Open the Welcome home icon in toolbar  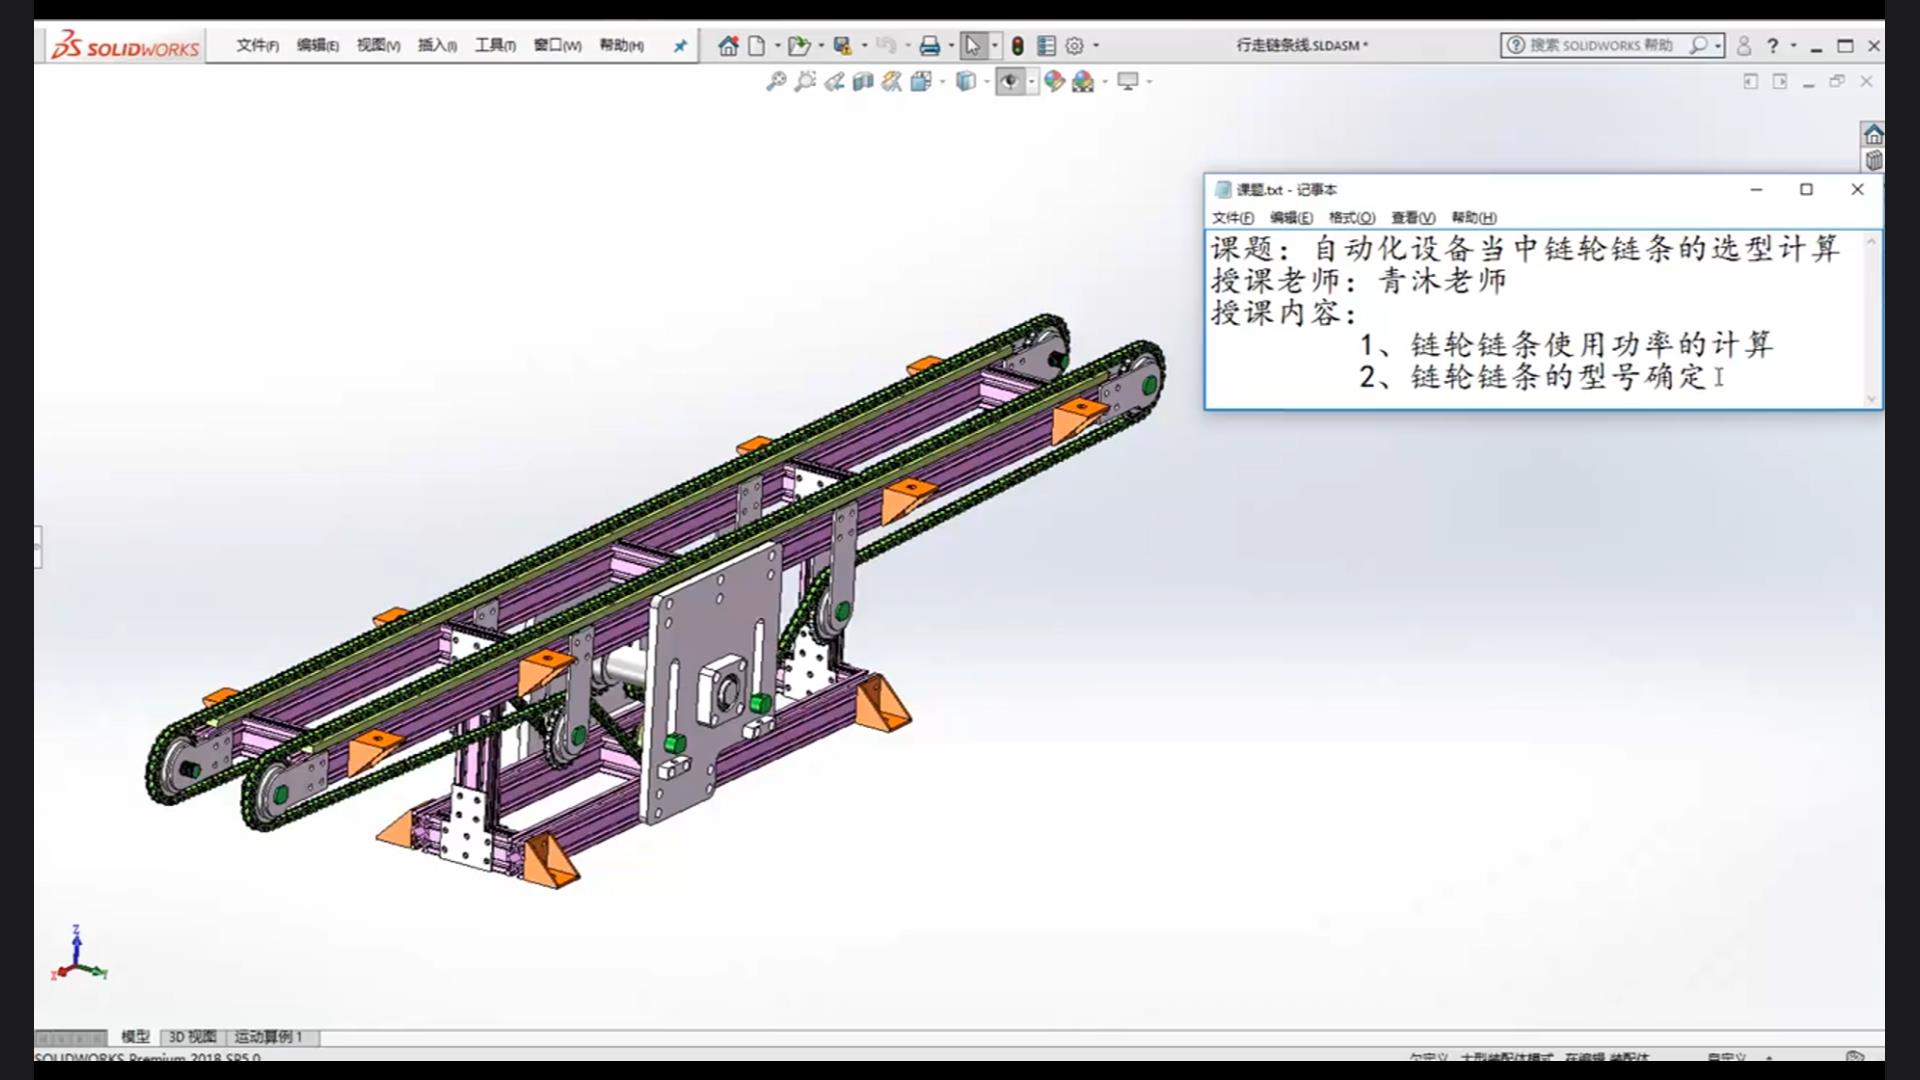pyautogui.click(x=728, y=46)
